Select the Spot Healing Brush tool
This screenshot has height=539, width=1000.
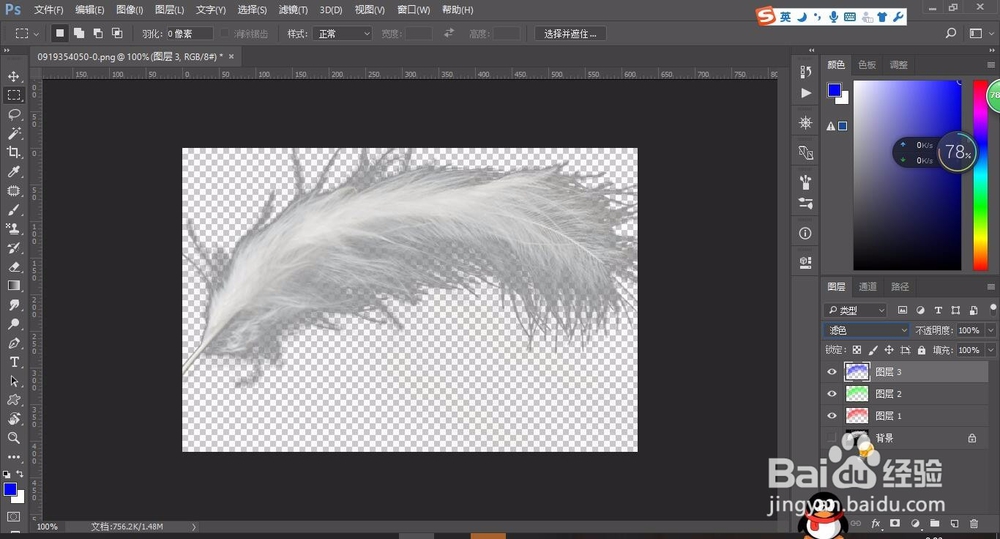point(13,191)
